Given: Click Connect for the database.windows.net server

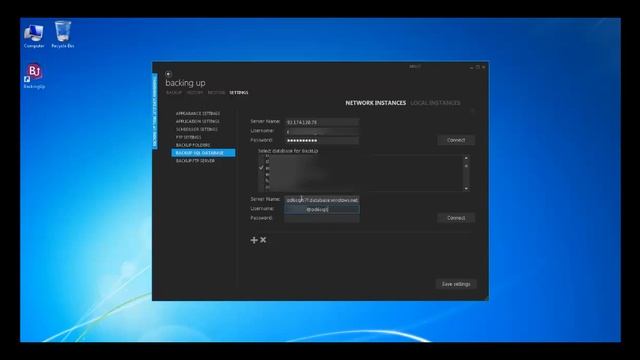Looking at the screenshot, I should pos(456,218).
